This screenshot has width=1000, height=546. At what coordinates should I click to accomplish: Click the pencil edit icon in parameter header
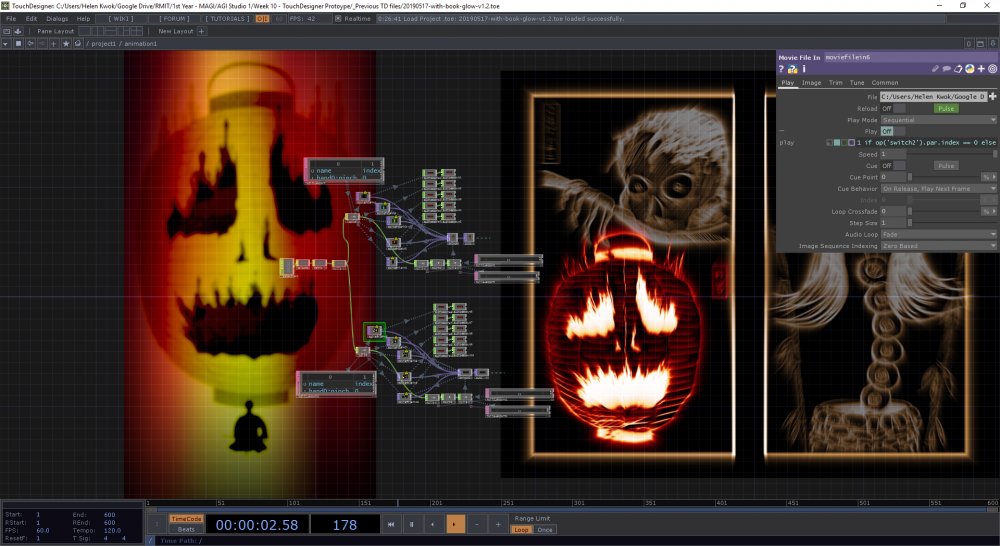pos(935,69)
